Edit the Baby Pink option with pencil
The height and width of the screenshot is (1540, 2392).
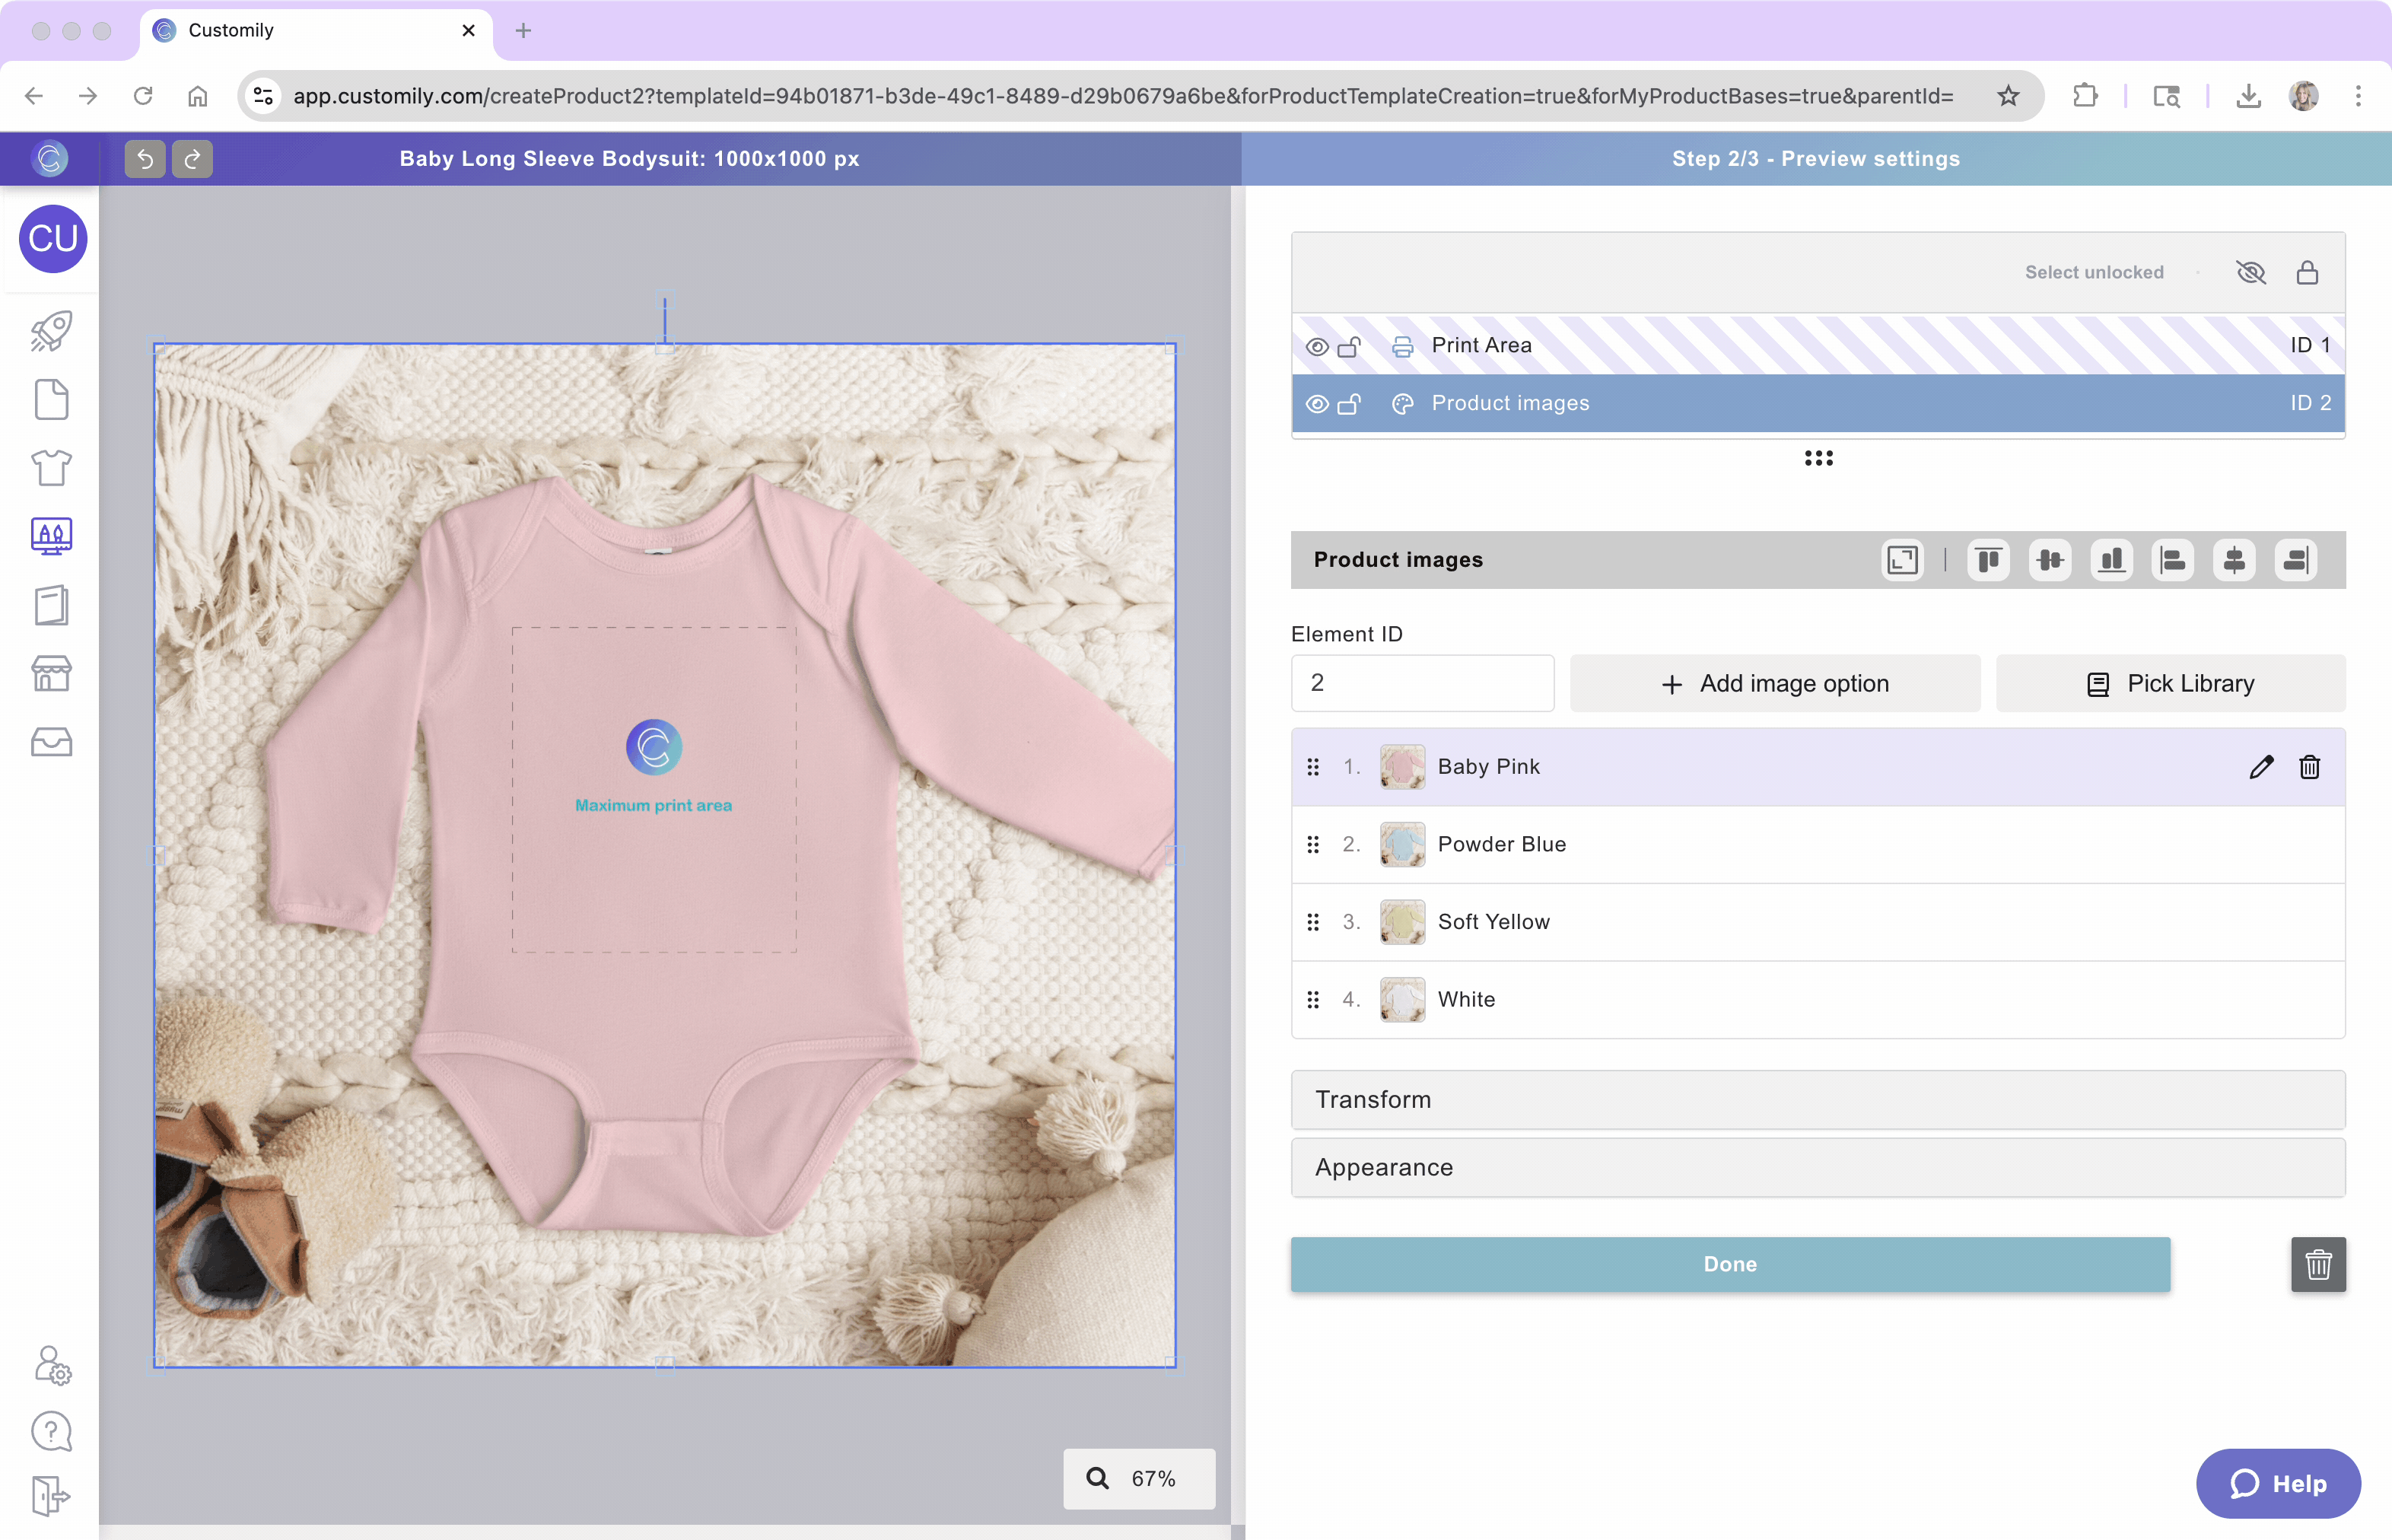pyautogui.click(x=2261, y=767)
